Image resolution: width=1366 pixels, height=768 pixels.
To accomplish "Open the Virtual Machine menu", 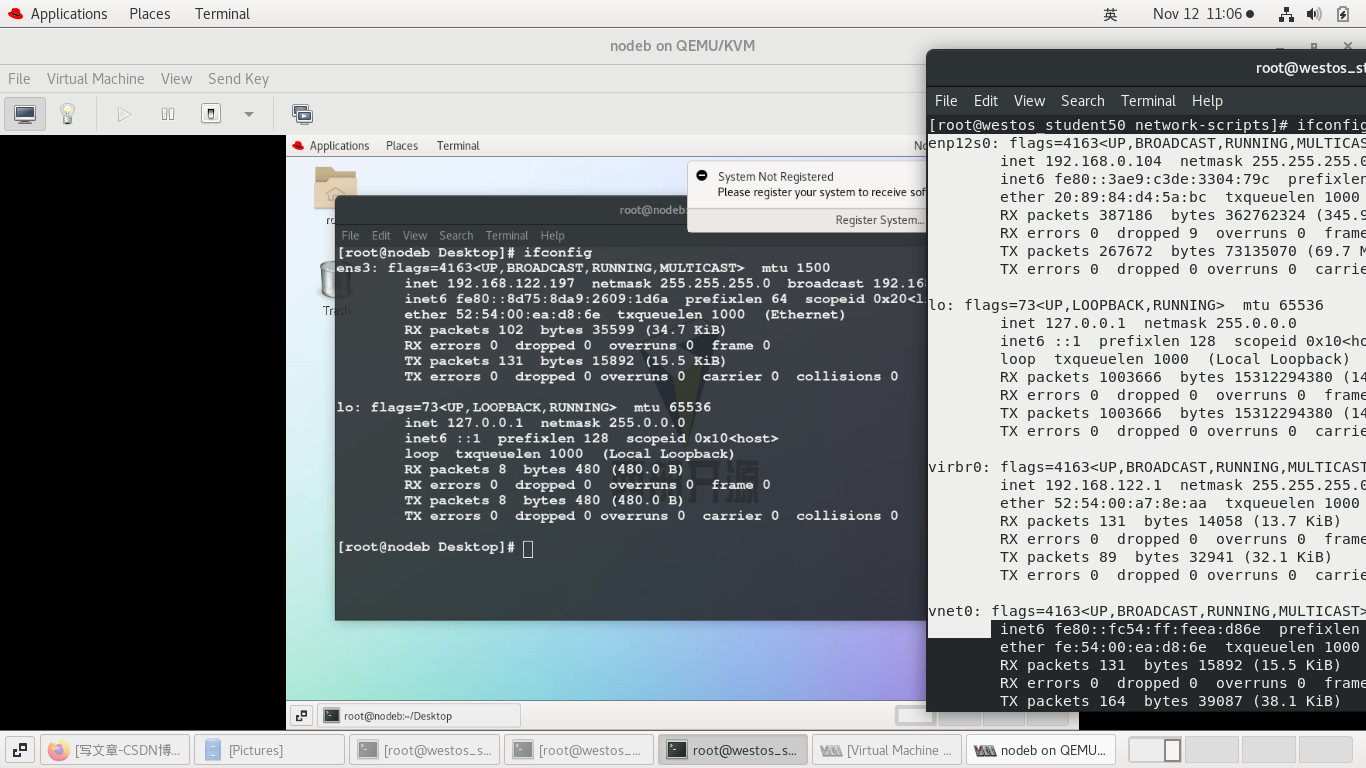I will click(x=95, y=78).
